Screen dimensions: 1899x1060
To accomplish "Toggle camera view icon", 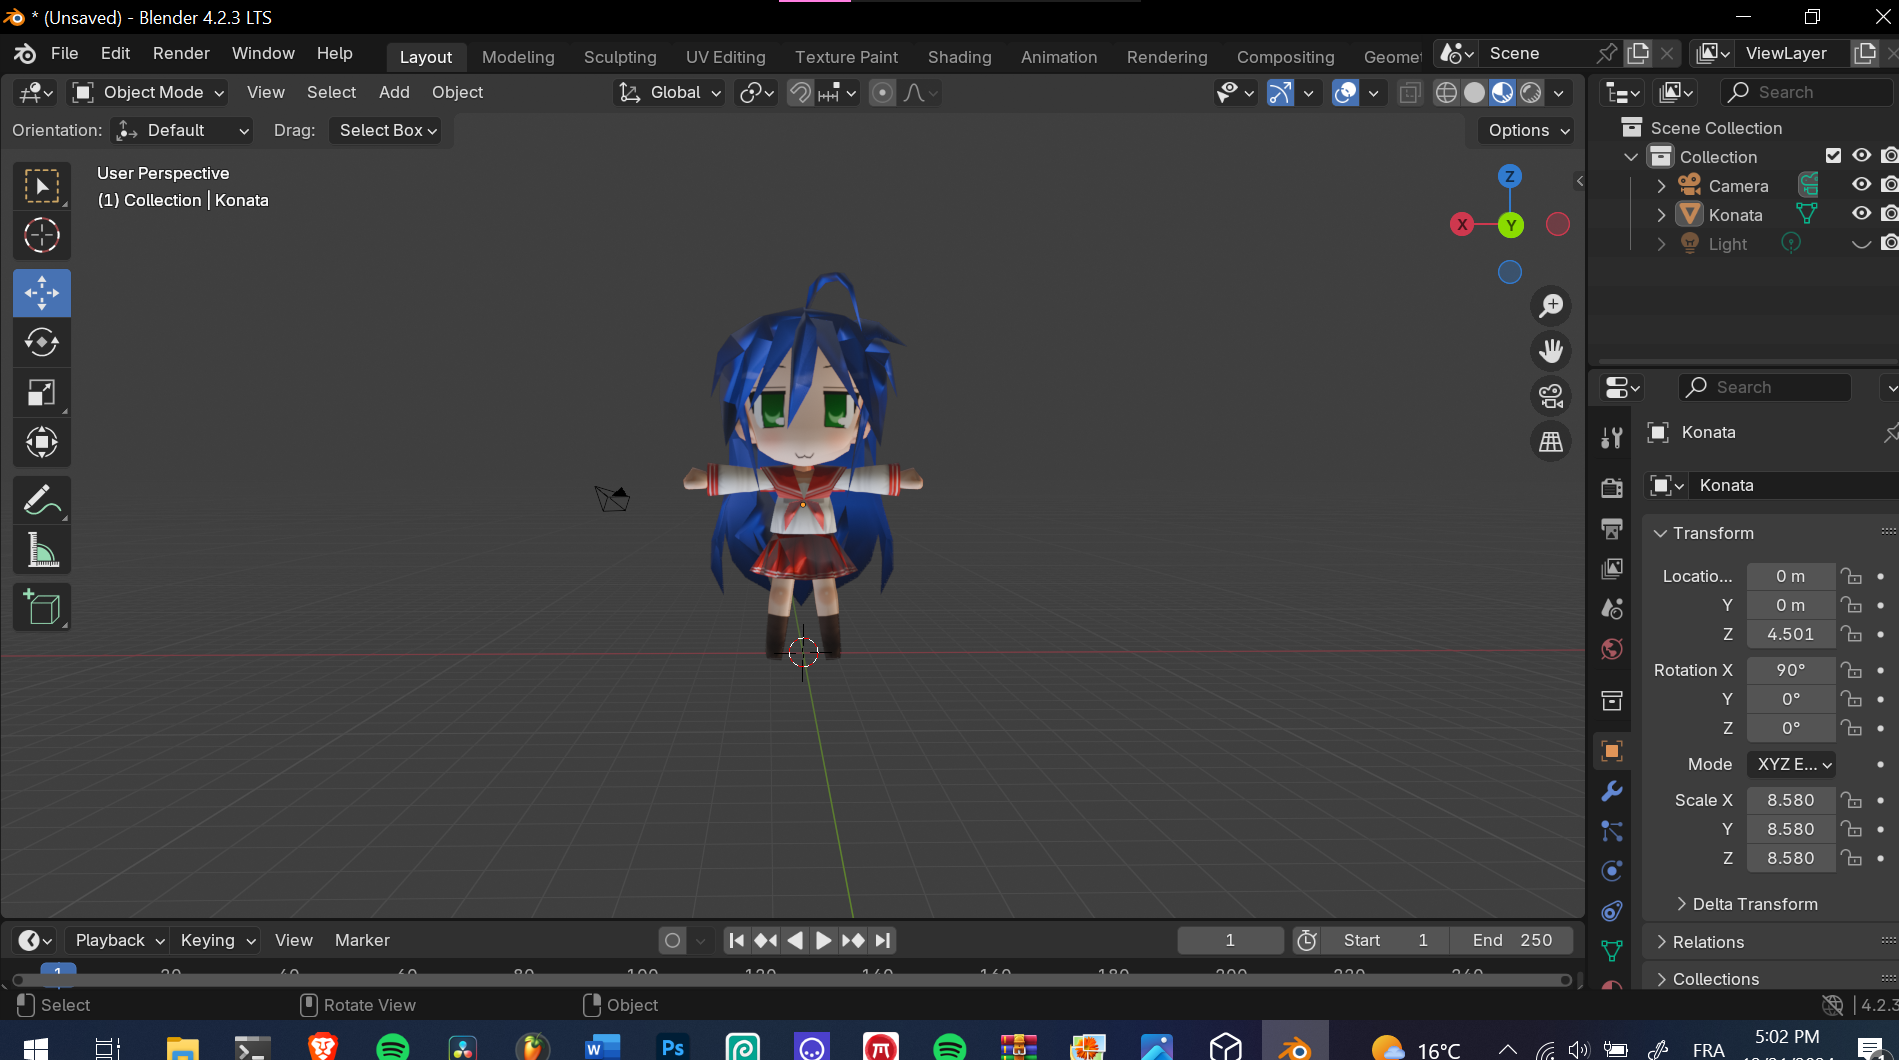I will 1551,396.
